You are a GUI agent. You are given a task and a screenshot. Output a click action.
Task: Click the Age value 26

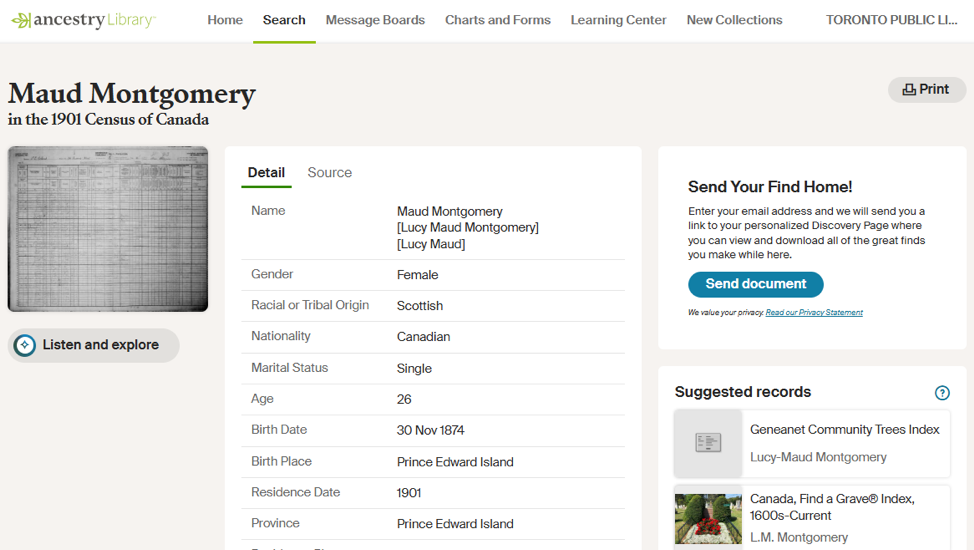click(x=404, y=400)
